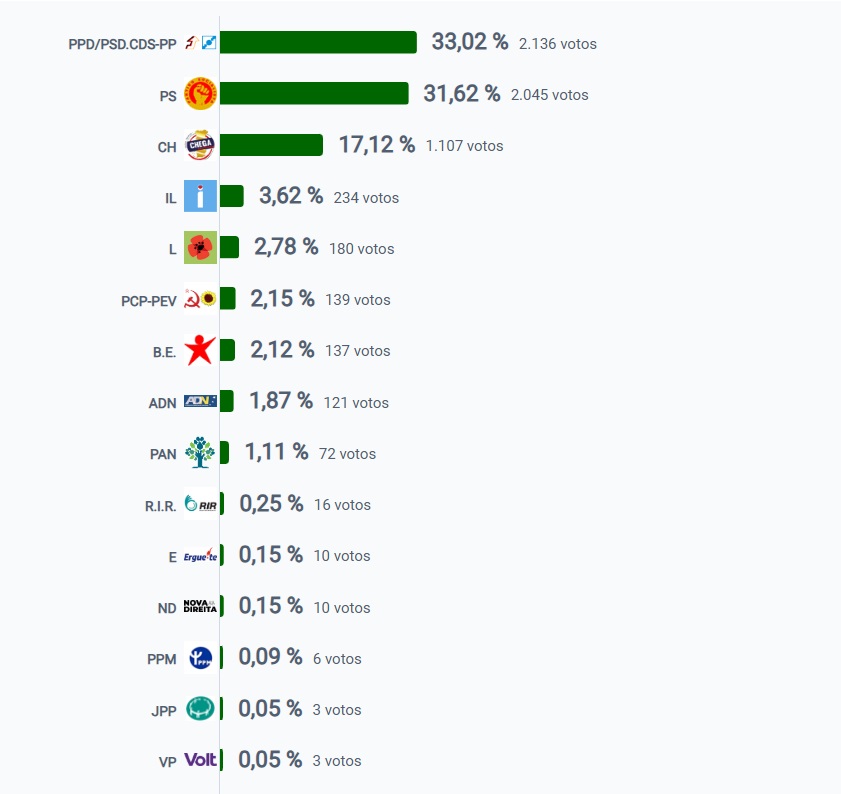Image resolution: width=841 pixels, height=794 pixels.
Task: Click the PCP-PEV party name label
Action: [x=149, y=301]
